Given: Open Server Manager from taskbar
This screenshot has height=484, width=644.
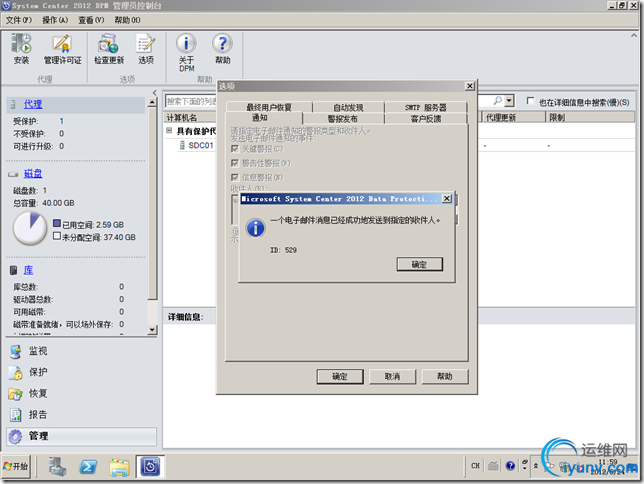Looking at the screenshot, I should [57, 467].
